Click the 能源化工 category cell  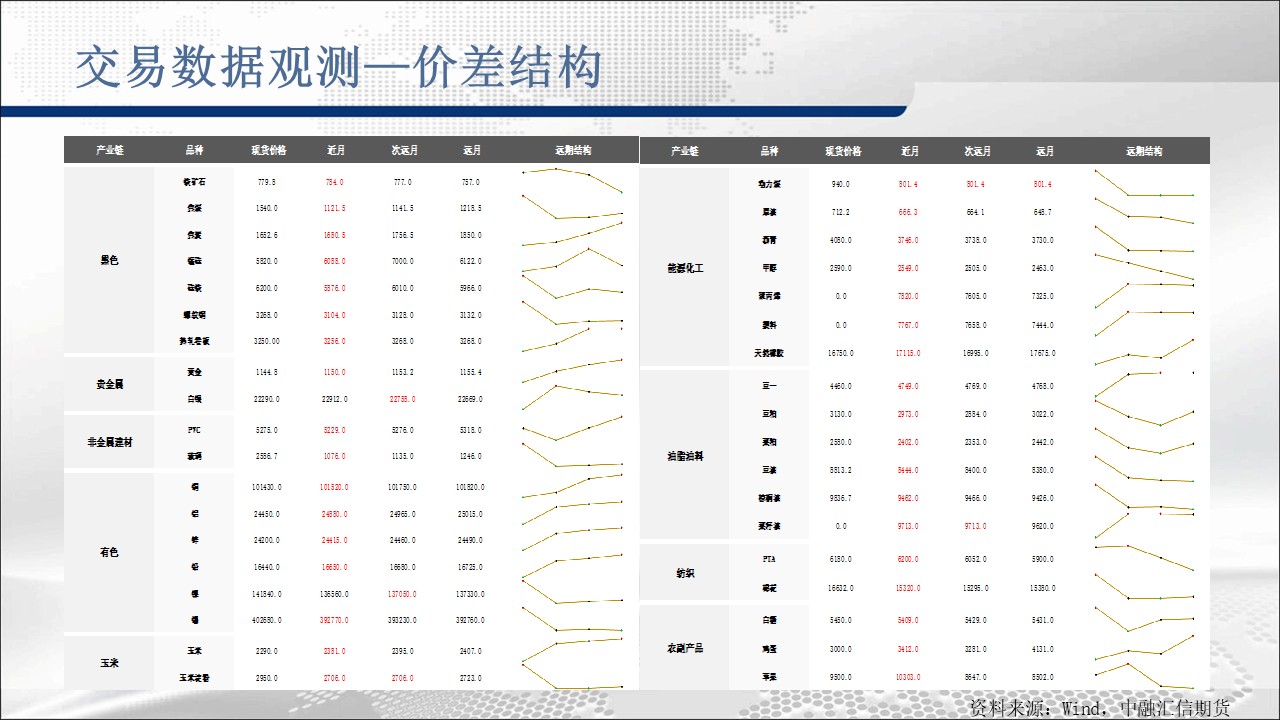pos(684,268)
